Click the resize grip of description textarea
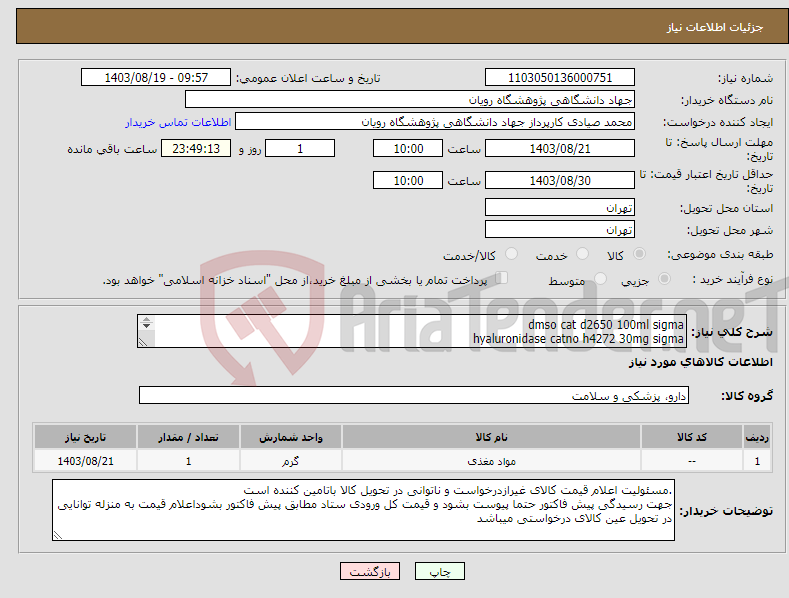789x598 pixels. (x=143, y=342)
